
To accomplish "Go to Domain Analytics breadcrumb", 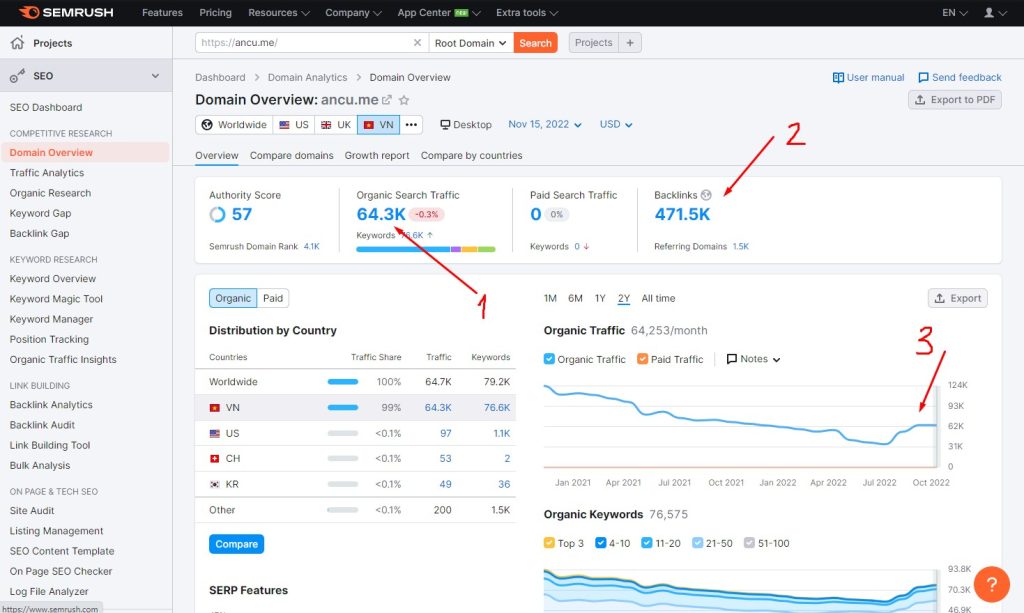I will 308,78.
